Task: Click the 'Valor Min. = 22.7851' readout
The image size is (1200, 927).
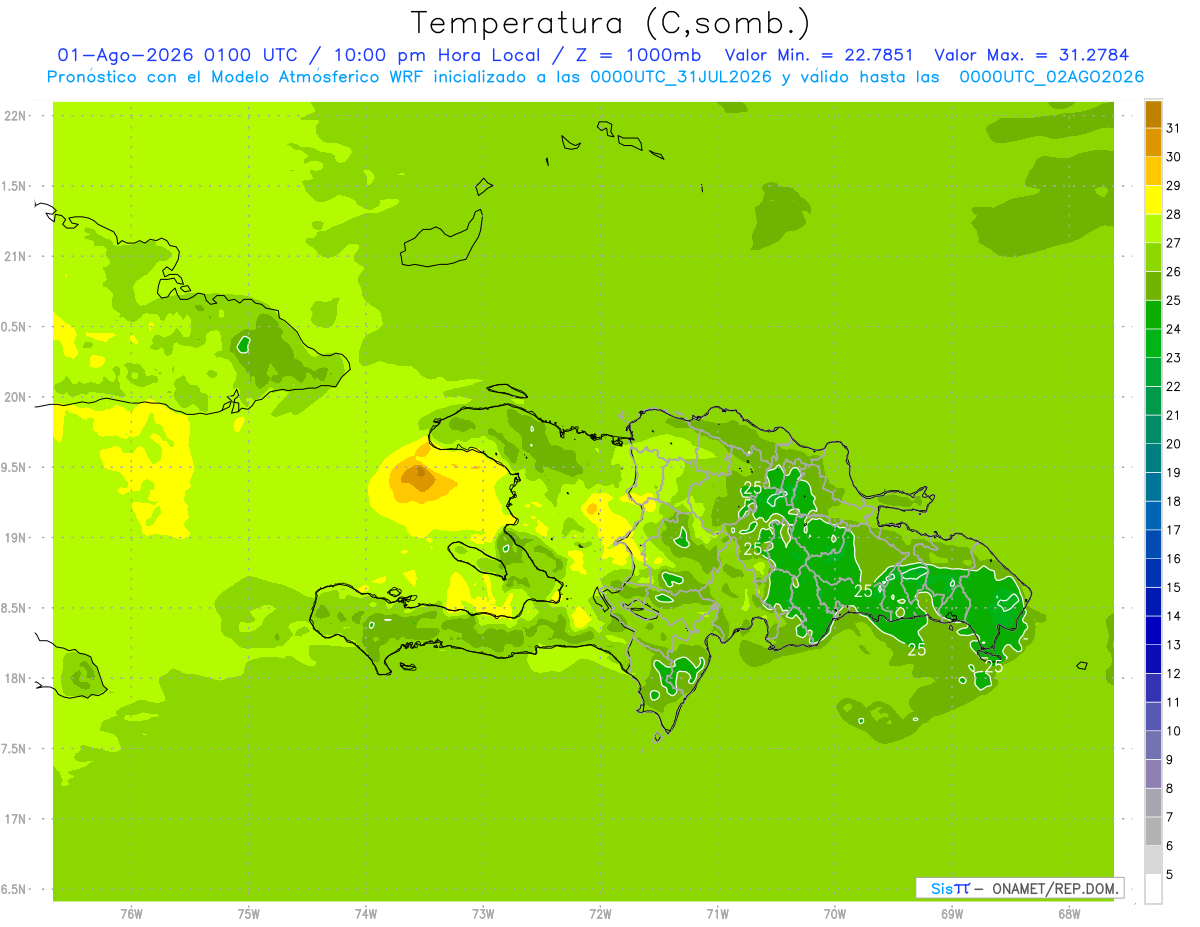Action: click(x=818, y=55)
